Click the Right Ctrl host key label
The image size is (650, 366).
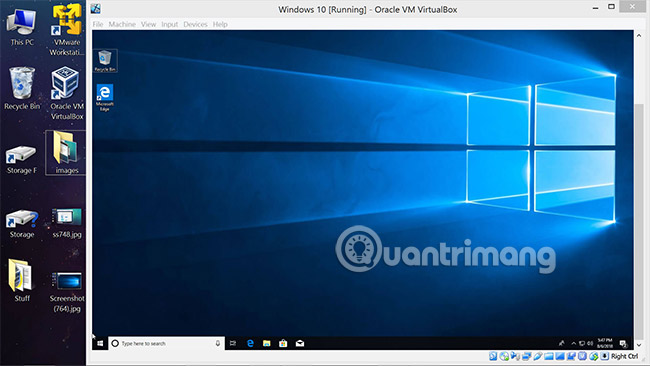point(624,356)
